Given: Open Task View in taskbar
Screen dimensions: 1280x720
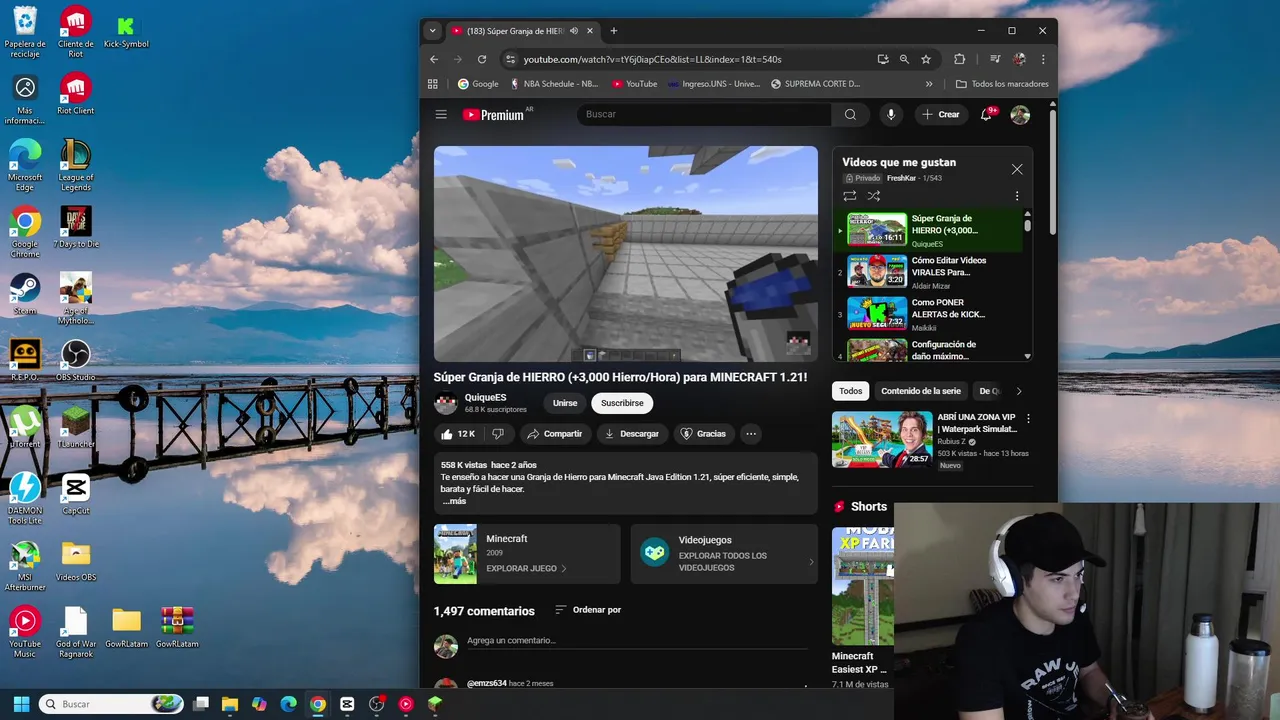Looking at the screenshot, I should click(201, 704).
